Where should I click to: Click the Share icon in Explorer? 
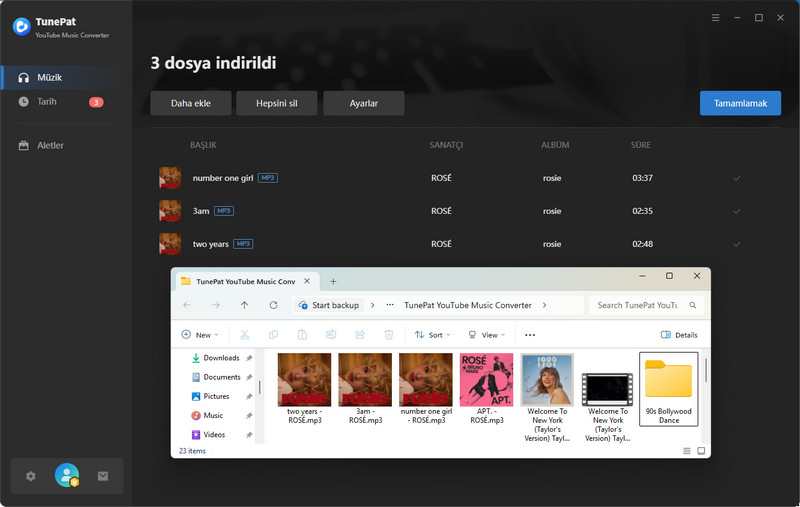(360, 335)
